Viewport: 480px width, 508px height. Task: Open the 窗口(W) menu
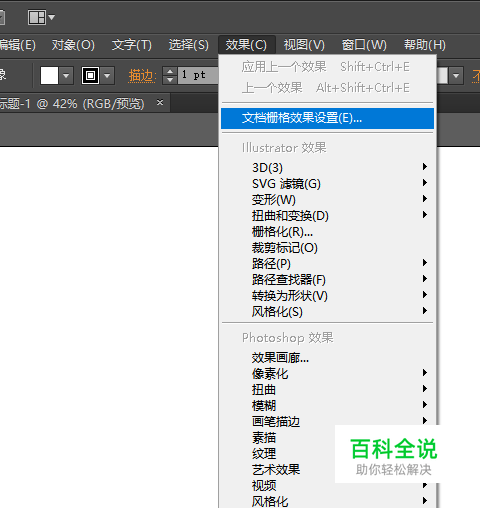tap(364, 45)
